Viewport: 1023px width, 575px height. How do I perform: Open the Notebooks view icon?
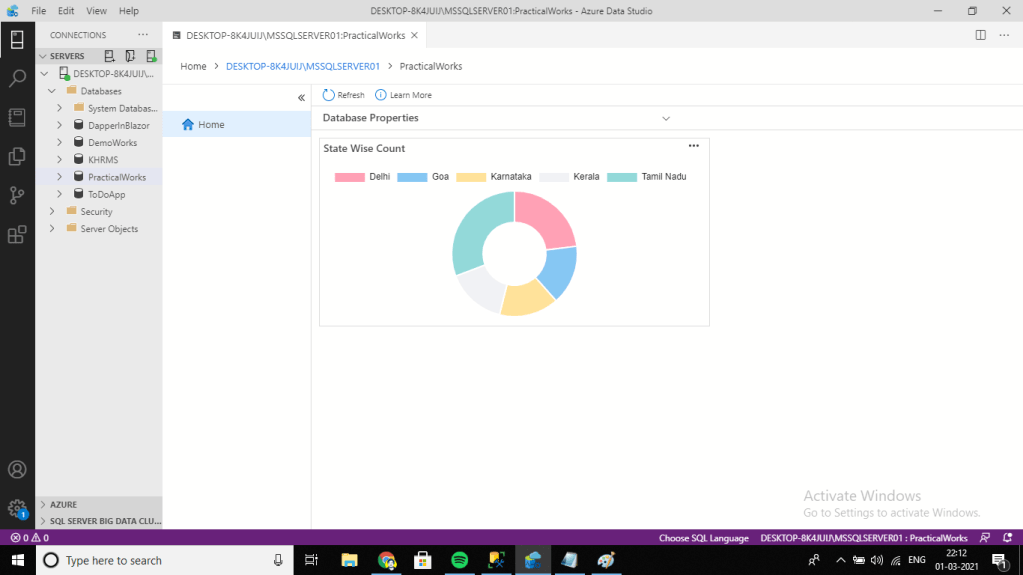pyautogui.click(x=17, y=117)
